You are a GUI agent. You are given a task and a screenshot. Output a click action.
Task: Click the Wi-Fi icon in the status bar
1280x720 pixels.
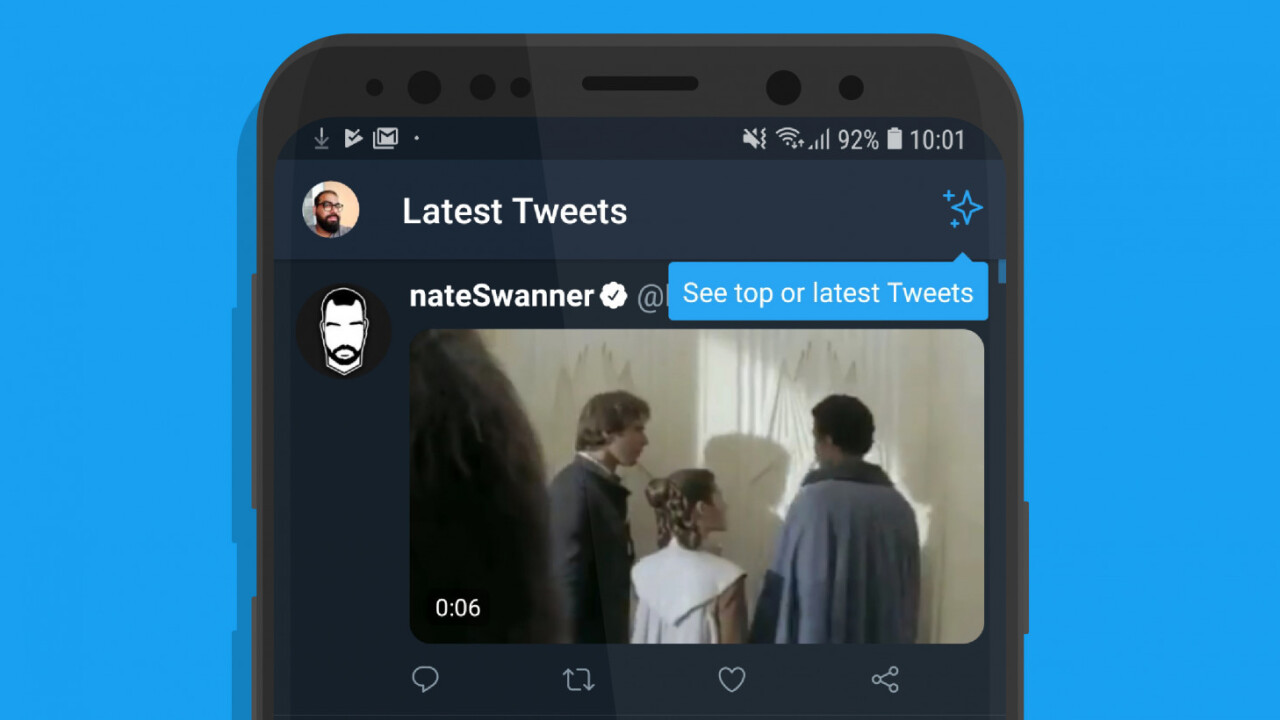[x=791, y=138]
